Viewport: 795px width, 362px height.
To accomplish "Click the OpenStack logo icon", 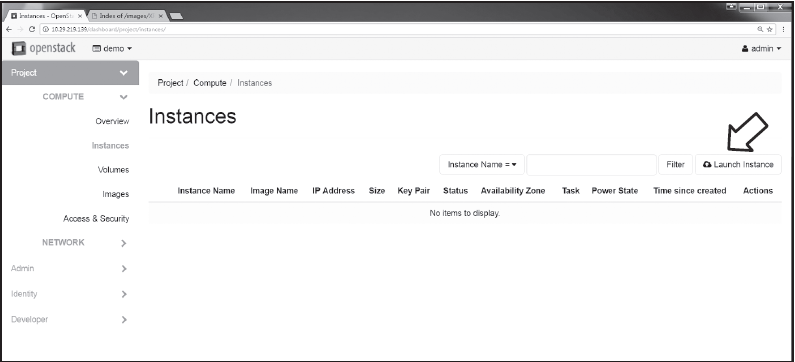I will pyautogui.click(x=19, y=49).
